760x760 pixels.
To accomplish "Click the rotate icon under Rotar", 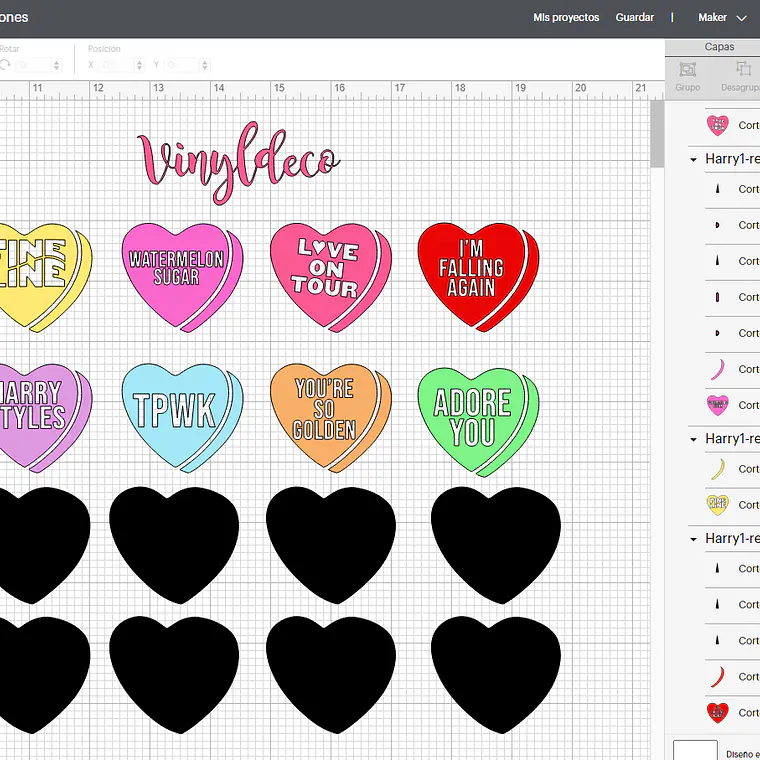I will pos(5,65).
